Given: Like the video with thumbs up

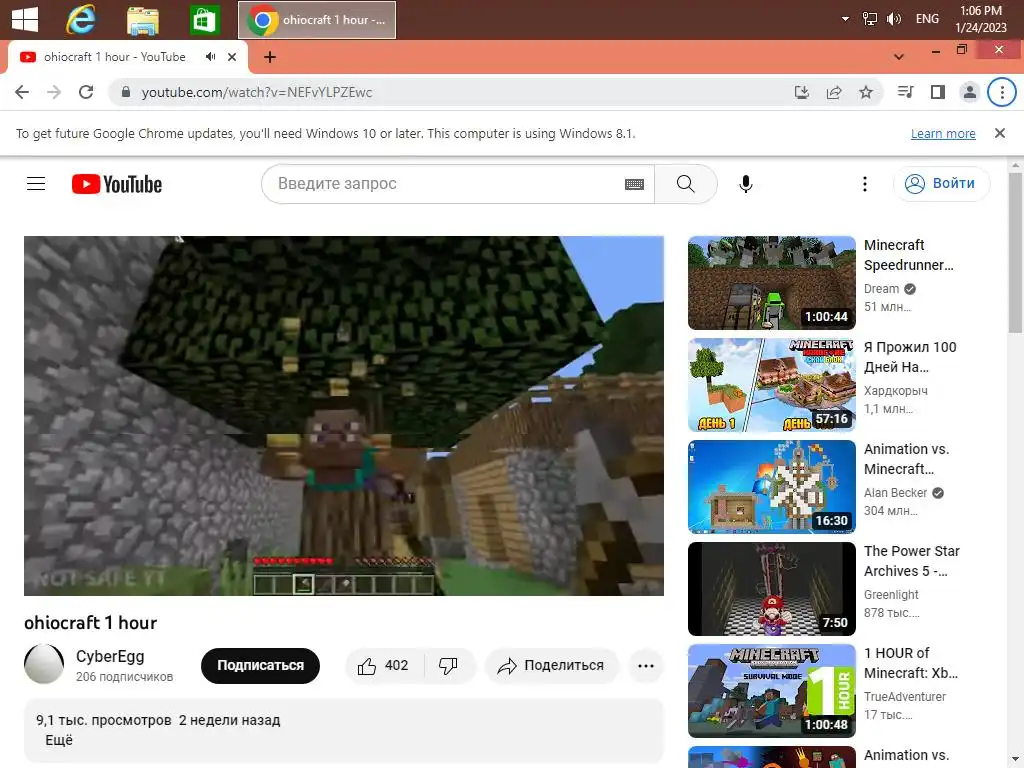Looking at the screenshot, I should pyautogui.click(x=383, y=665).
